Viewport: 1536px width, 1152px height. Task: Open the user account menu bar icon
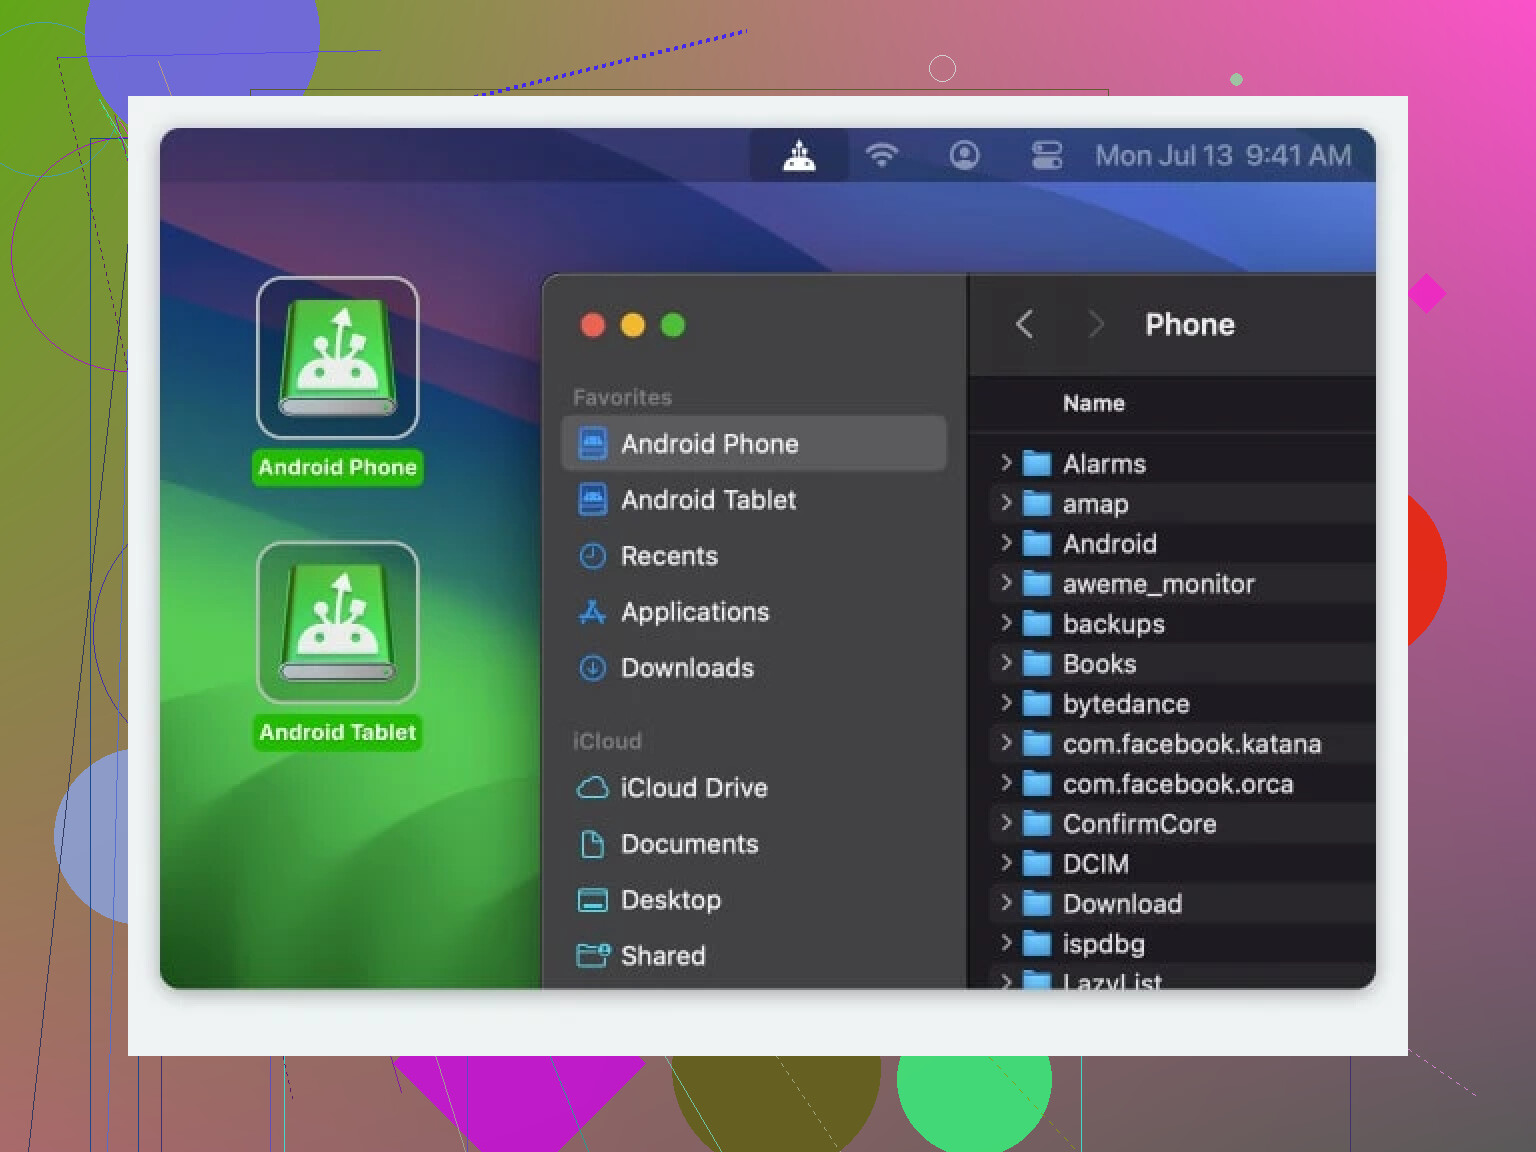pyautogui.click(x=964, y=156)
